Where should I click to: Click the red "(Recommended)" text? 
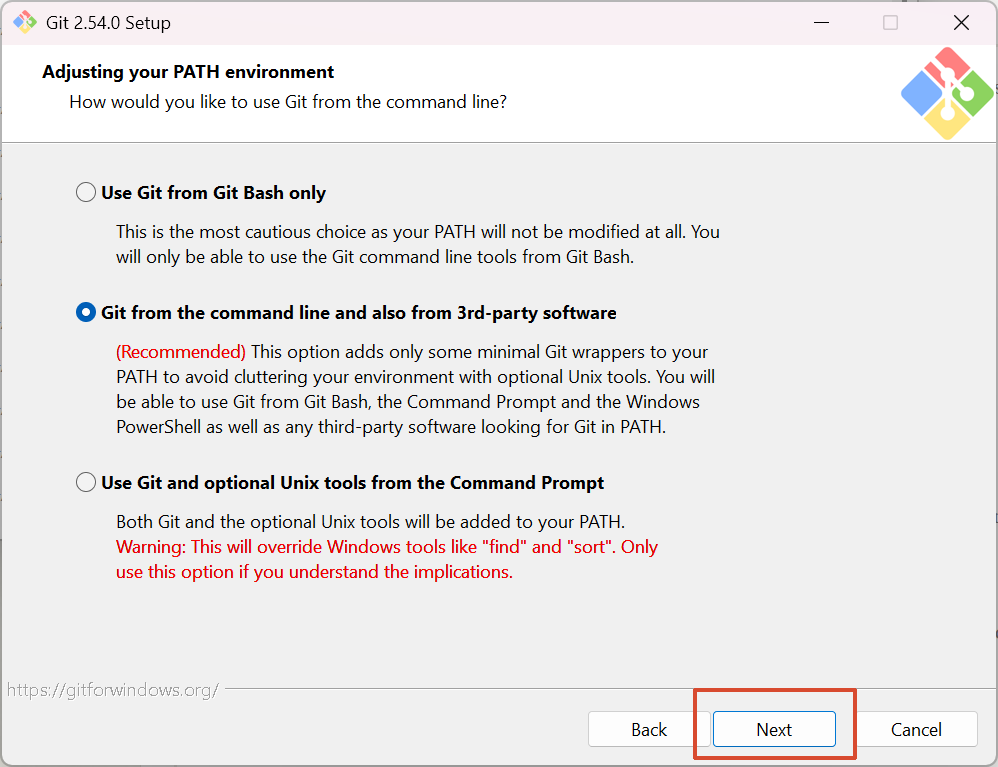point(181,352)
